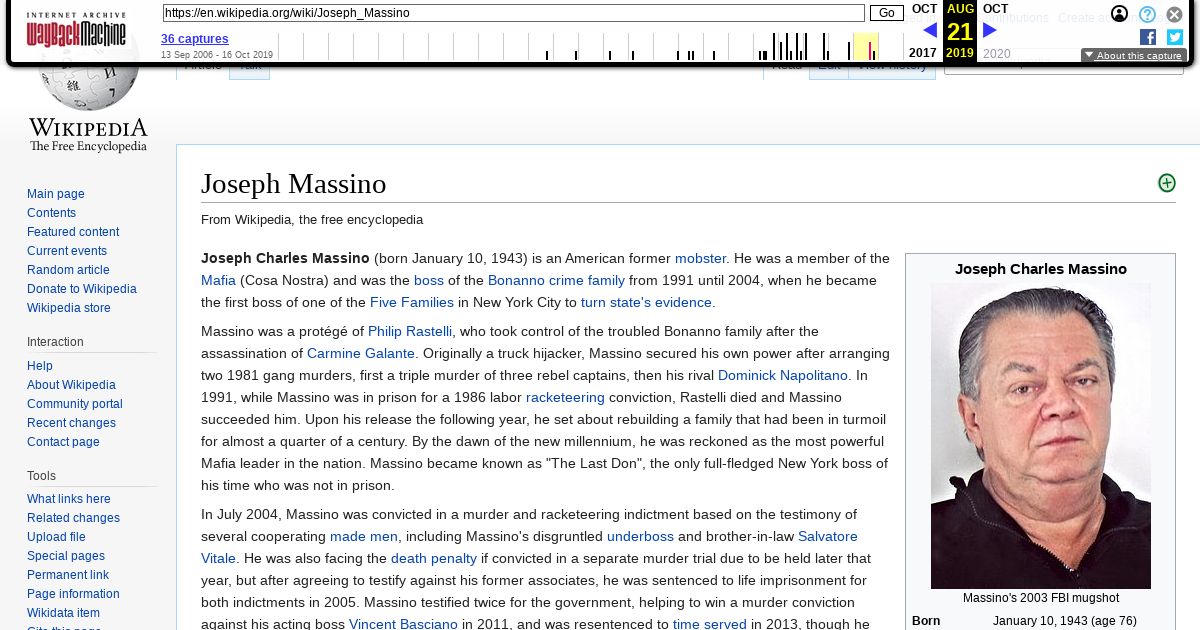1200x630 pixels.
Task: Expand About this capture
Action: click(1134, 56)
